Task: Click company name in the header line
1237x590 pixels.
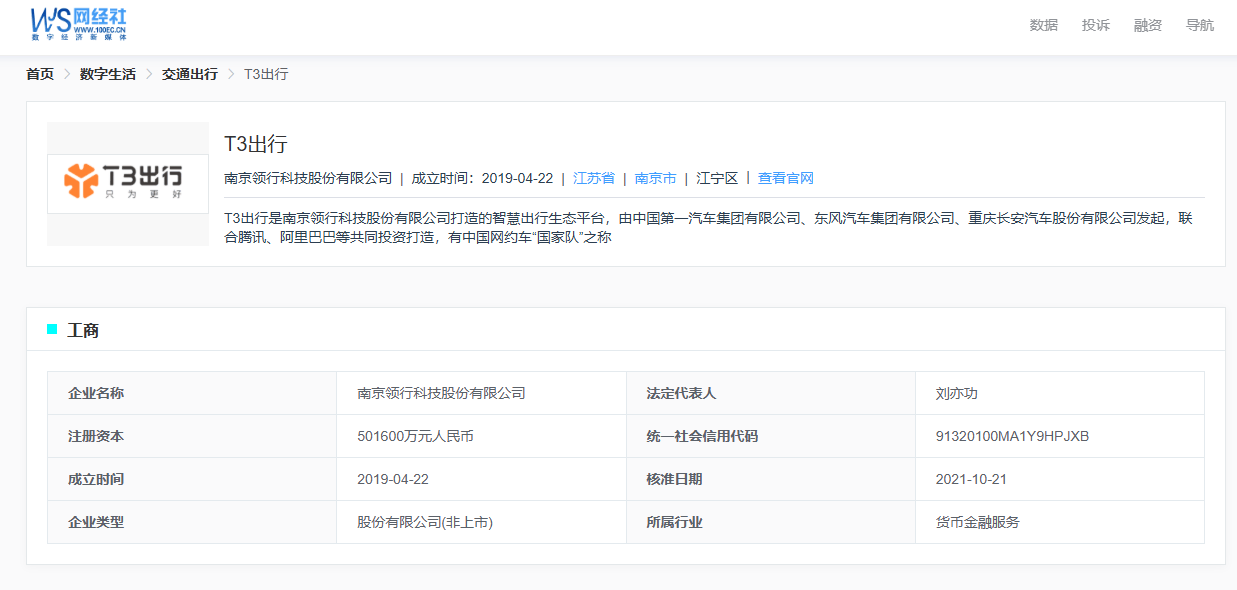Action: [x=308, y=178]
